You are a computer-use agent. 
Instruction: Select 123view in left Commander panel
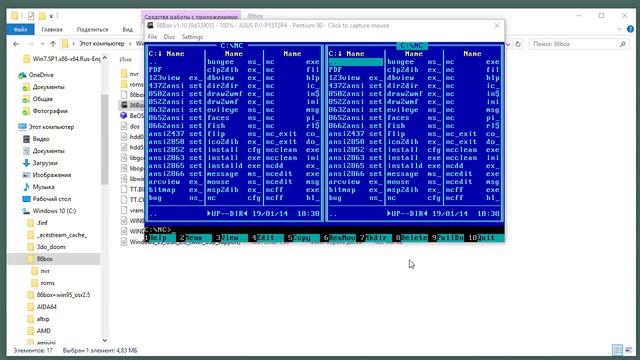pos(176,78)
